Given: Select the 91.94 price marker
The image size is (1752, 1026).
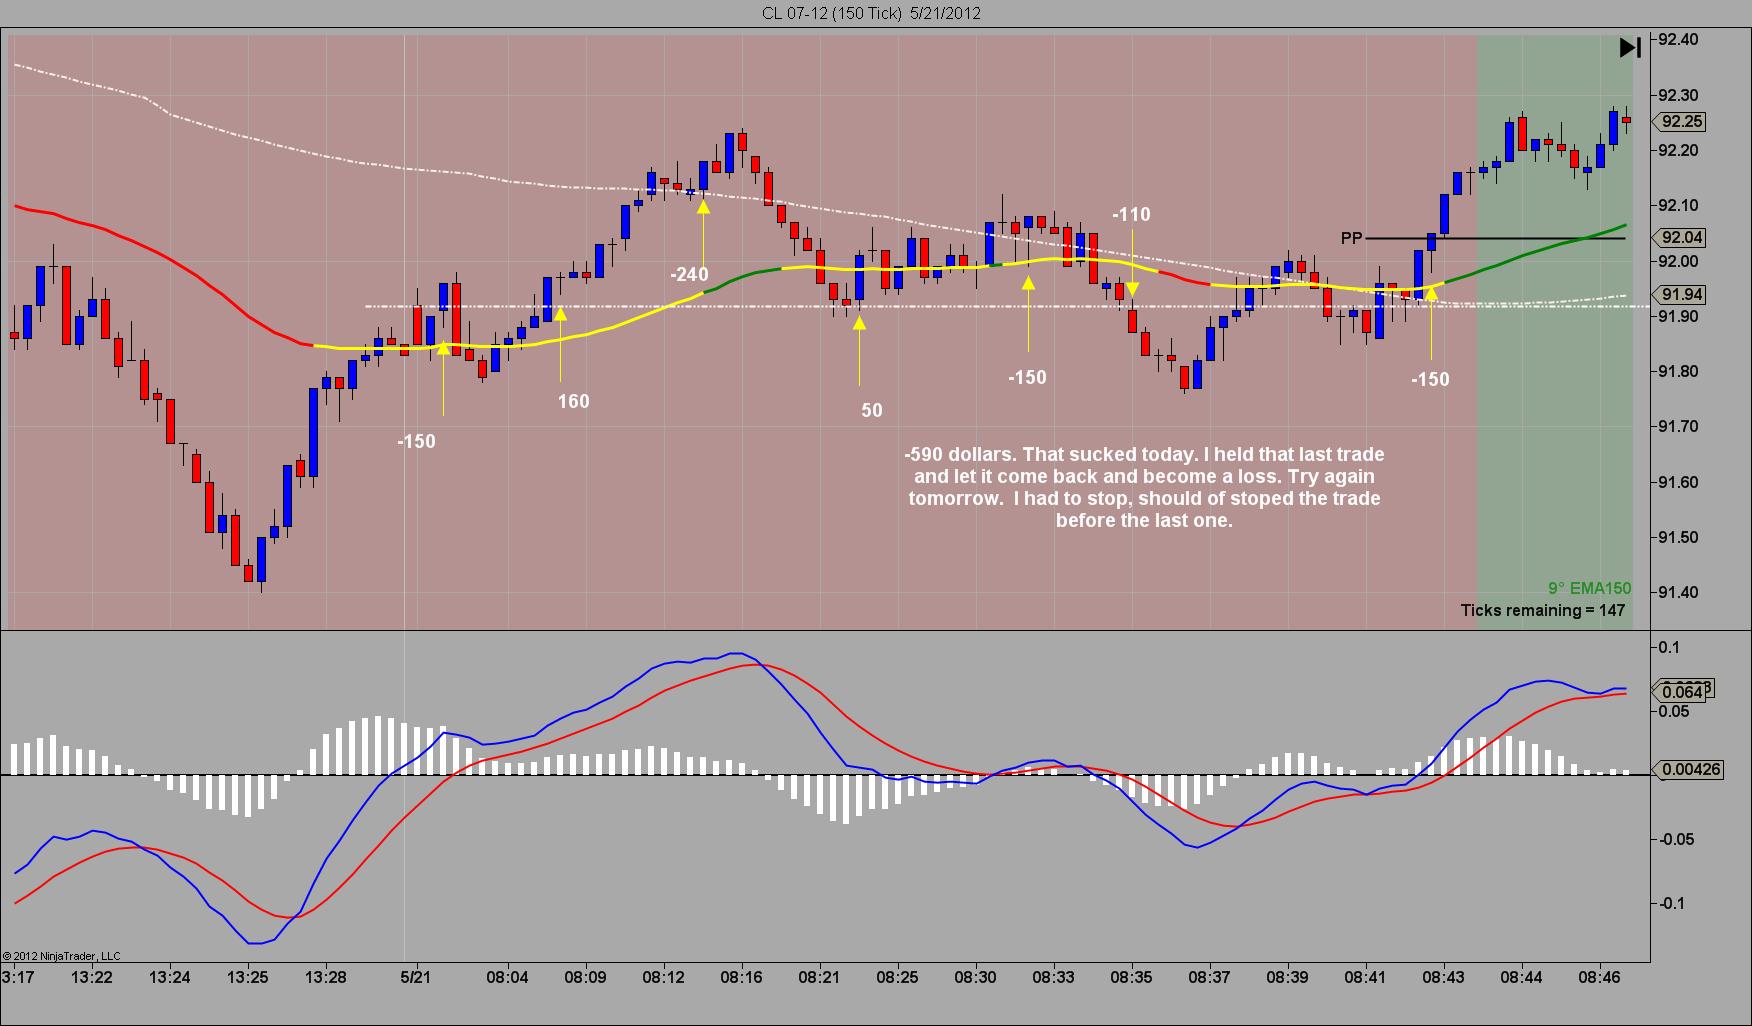Looking at the screenshot, I should [1680, 294].
